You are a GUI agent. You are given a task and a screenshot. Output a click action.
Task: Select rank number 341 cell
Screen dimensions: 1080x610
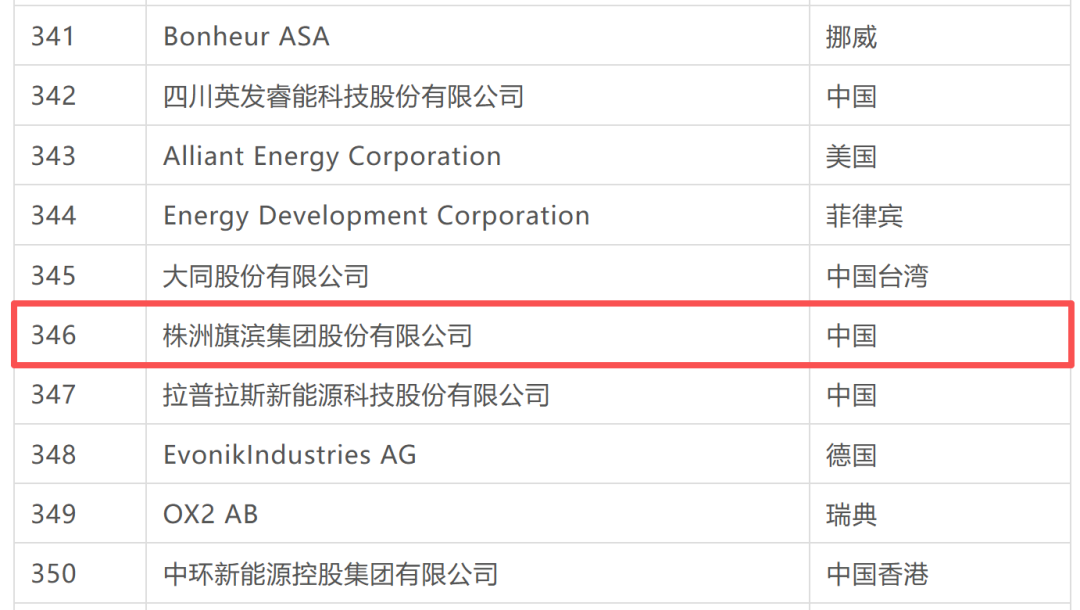pyautogui.click(x=53, y=37)
